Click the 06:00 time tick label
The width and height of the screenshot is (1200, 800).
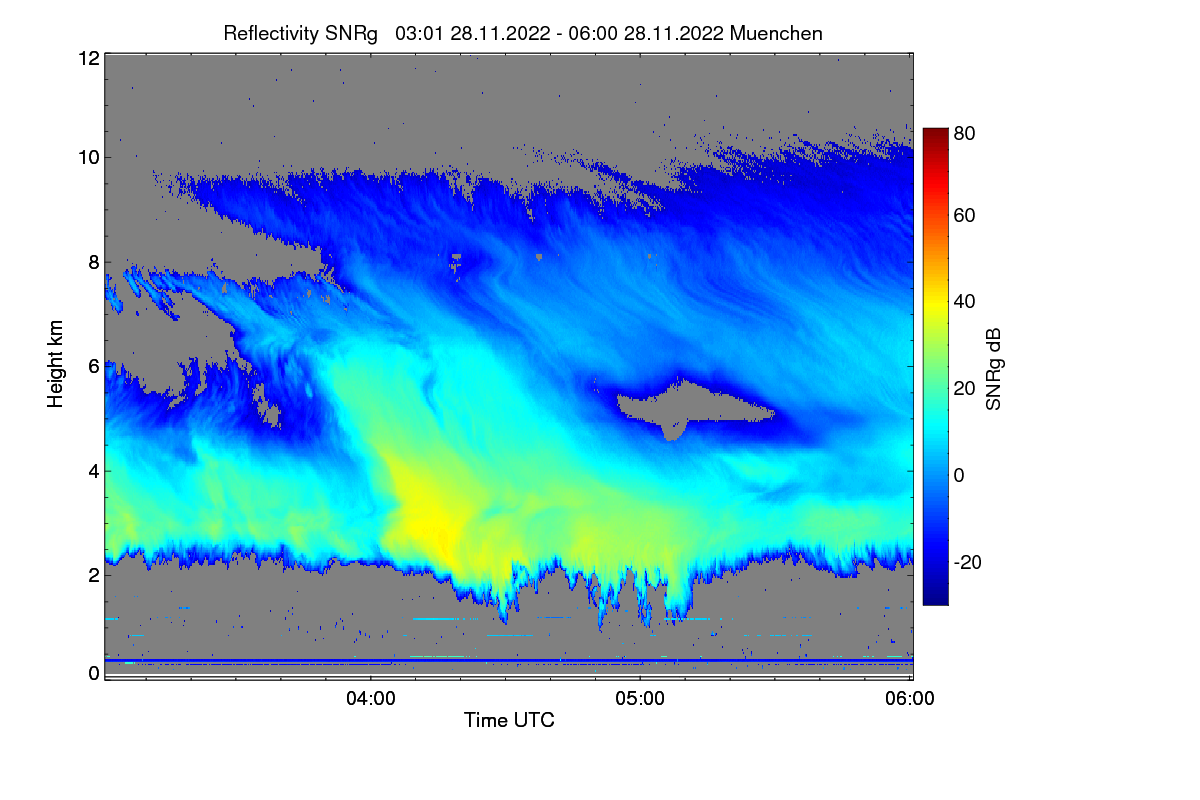(911, 699)
